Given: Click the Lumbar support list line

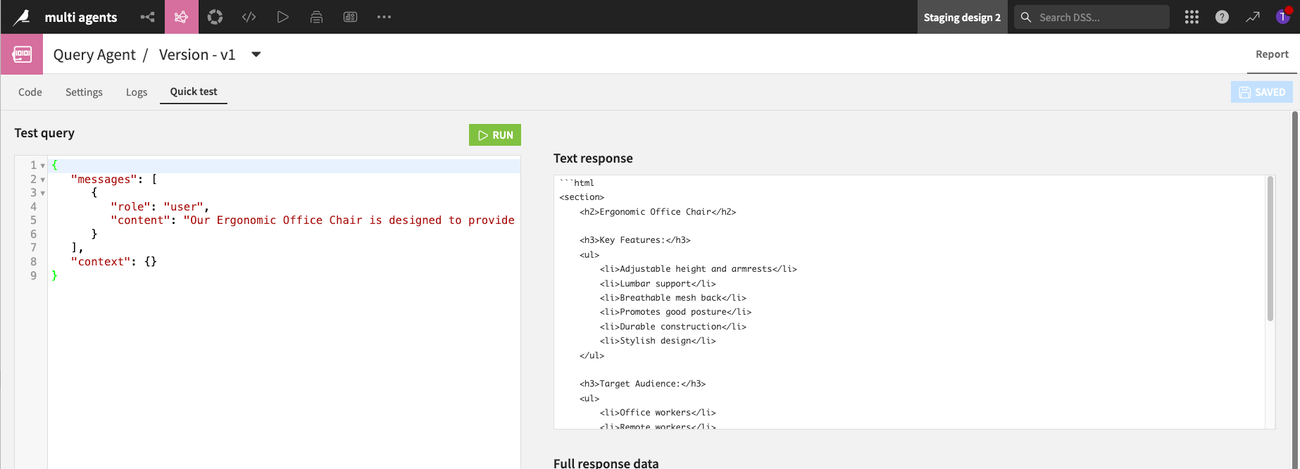Looking at the screenshot, I should click(x=658, y=283).
